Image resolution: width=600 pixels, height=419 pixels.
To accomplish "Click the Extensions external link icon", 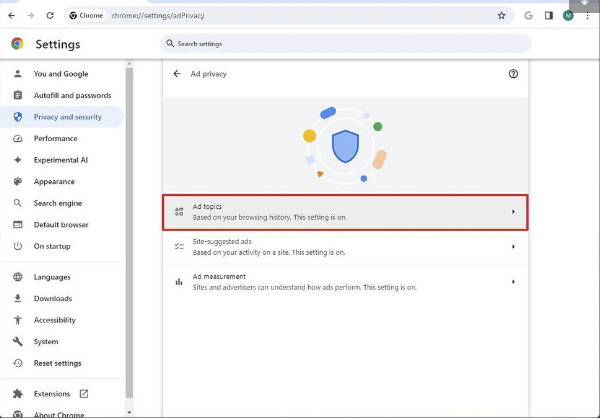I will pos(84,393).
